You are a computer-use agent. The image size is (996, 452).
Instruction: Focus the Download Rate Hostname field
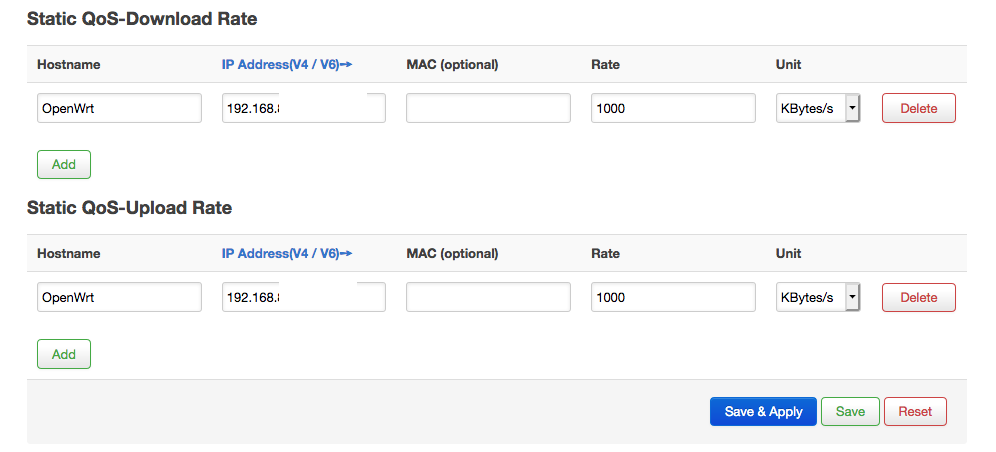pyautogui.click(x=119, y=108)
